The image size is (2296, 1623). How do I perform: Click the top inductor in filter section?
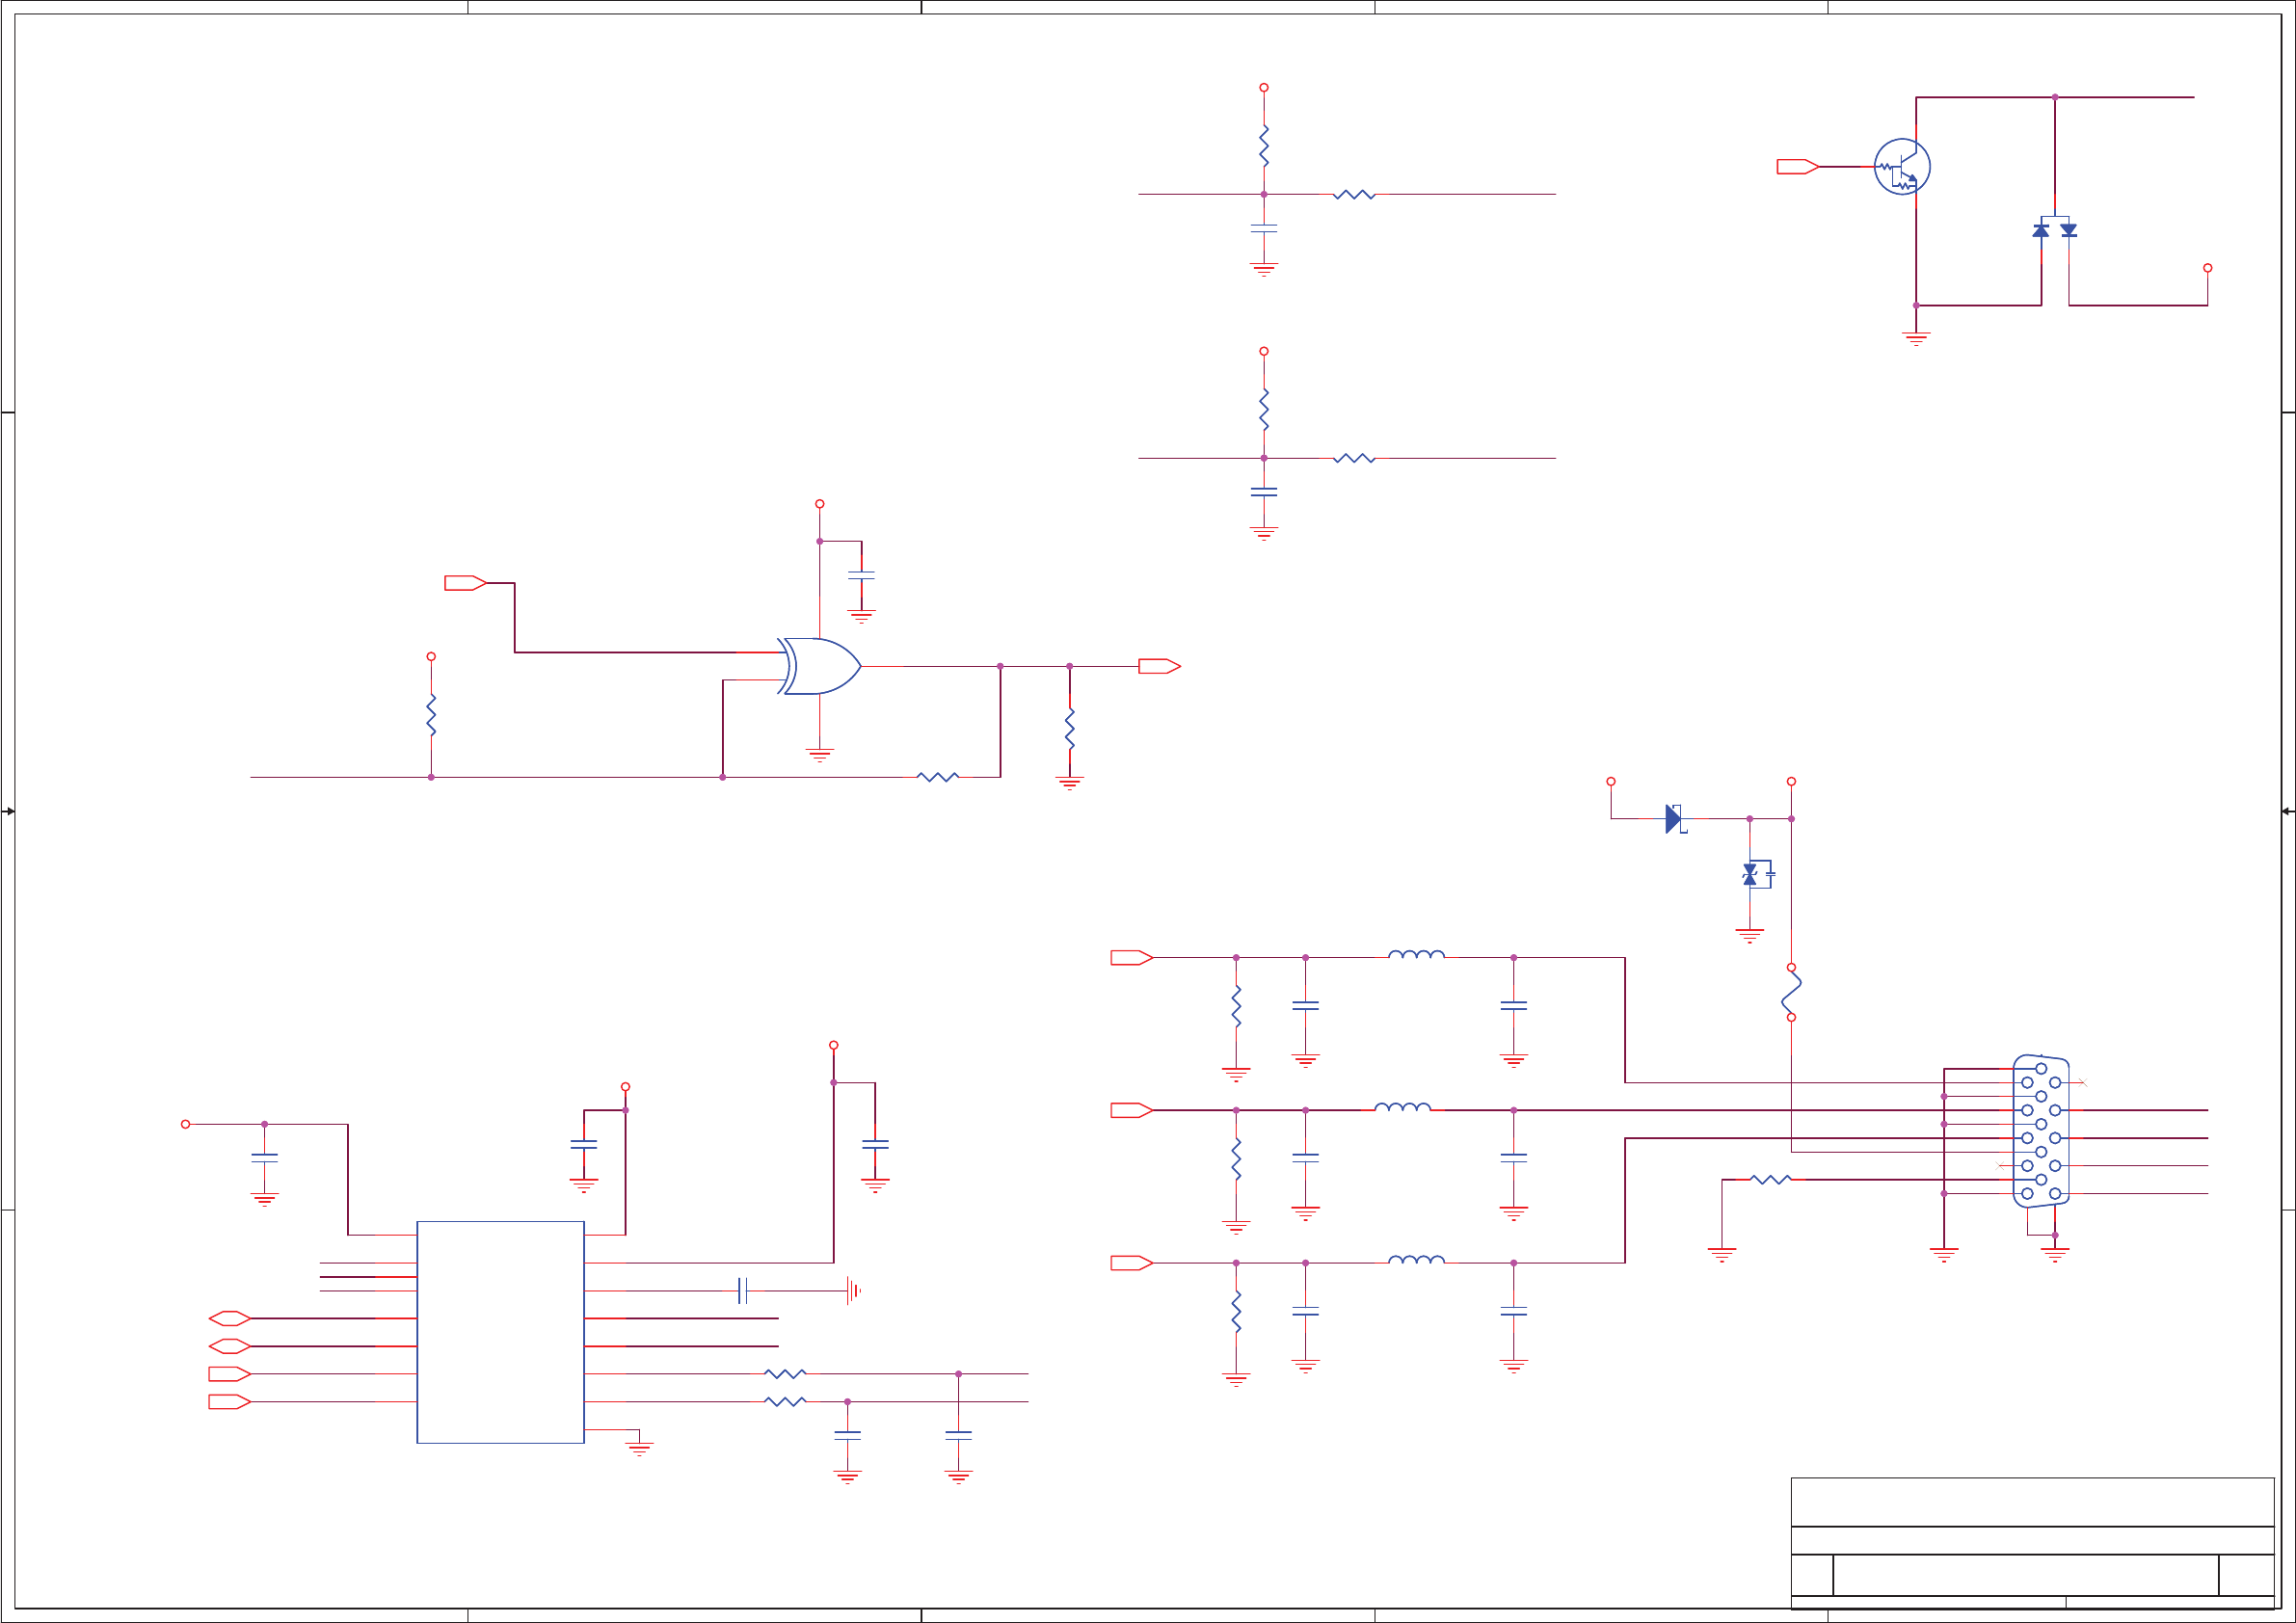tap(1416, 955)
